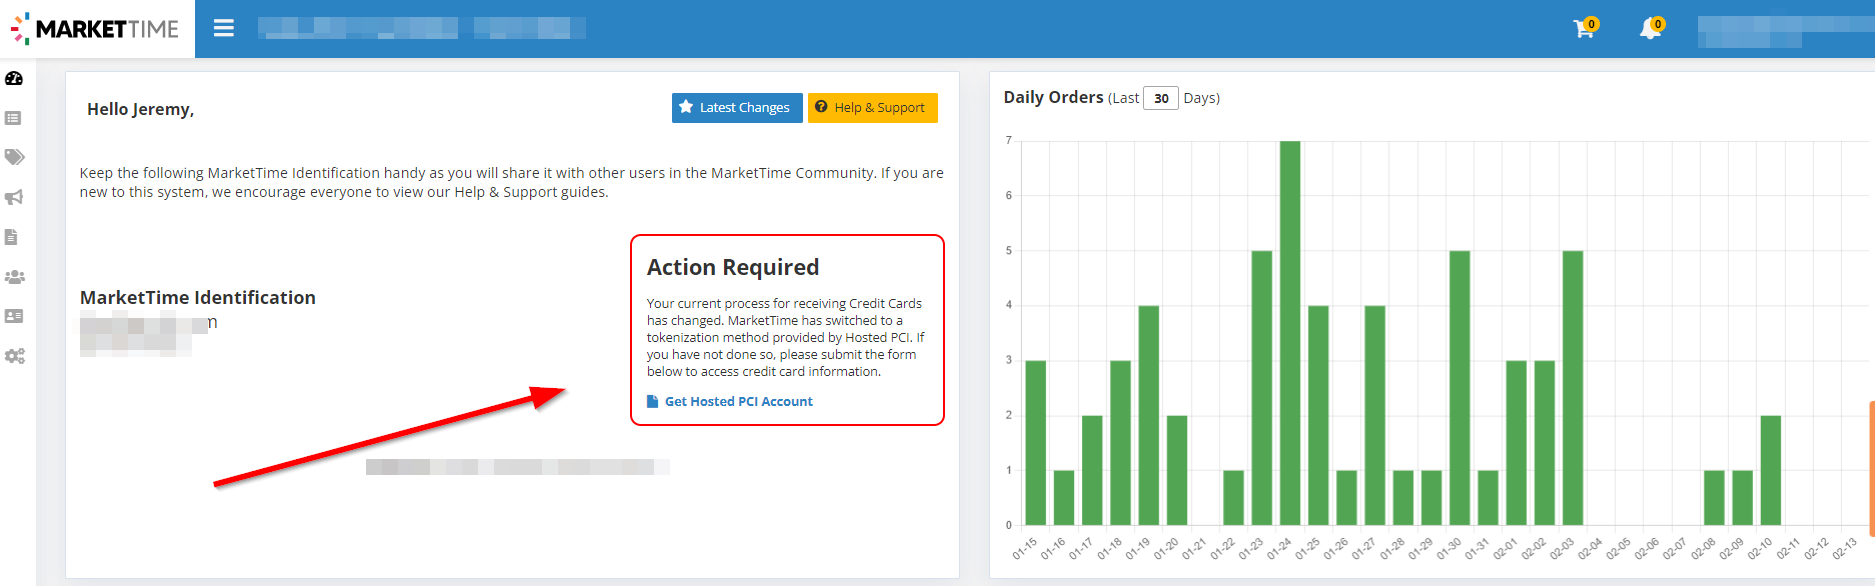The image size is (1875, 586).
Task: Open the users group sidebar icon
Action: [14, 277]
